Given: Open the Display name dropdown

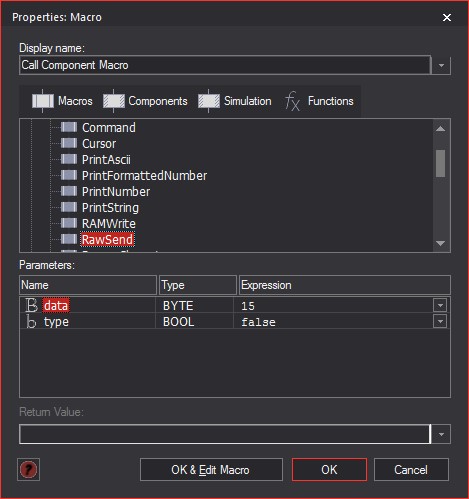Looking at the screenshot, I should pyautogui.click(x=441, y=65).
